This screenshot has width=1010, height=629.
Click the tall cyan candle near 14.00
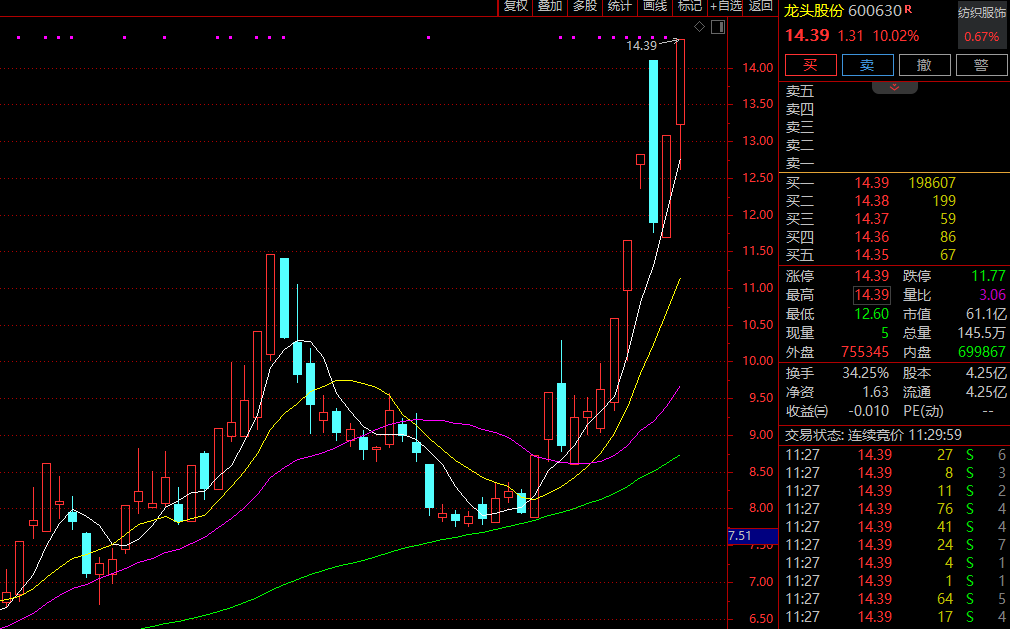click(x=653, y=142)
